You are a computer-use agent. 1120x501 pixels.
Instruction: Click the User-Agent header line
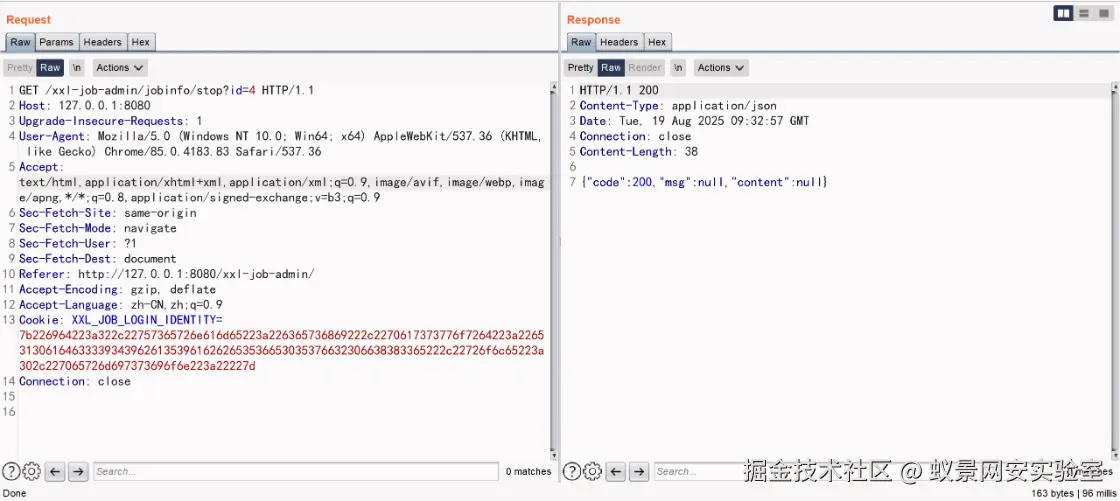(280, 144)
